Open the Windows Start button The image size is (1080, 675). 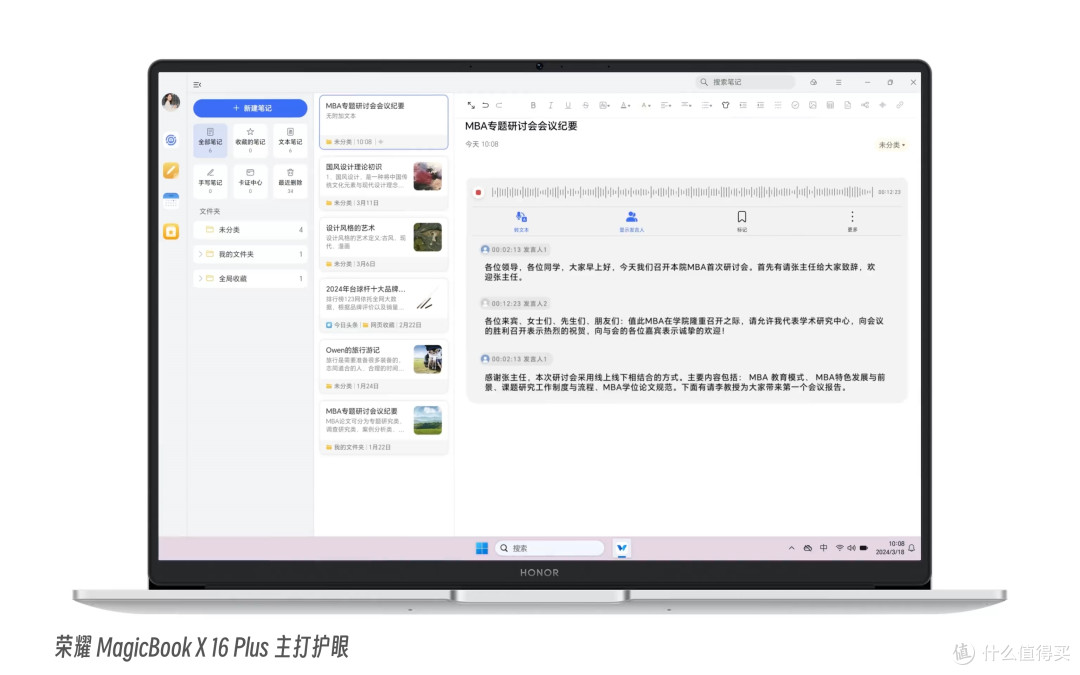click(482, 548)
